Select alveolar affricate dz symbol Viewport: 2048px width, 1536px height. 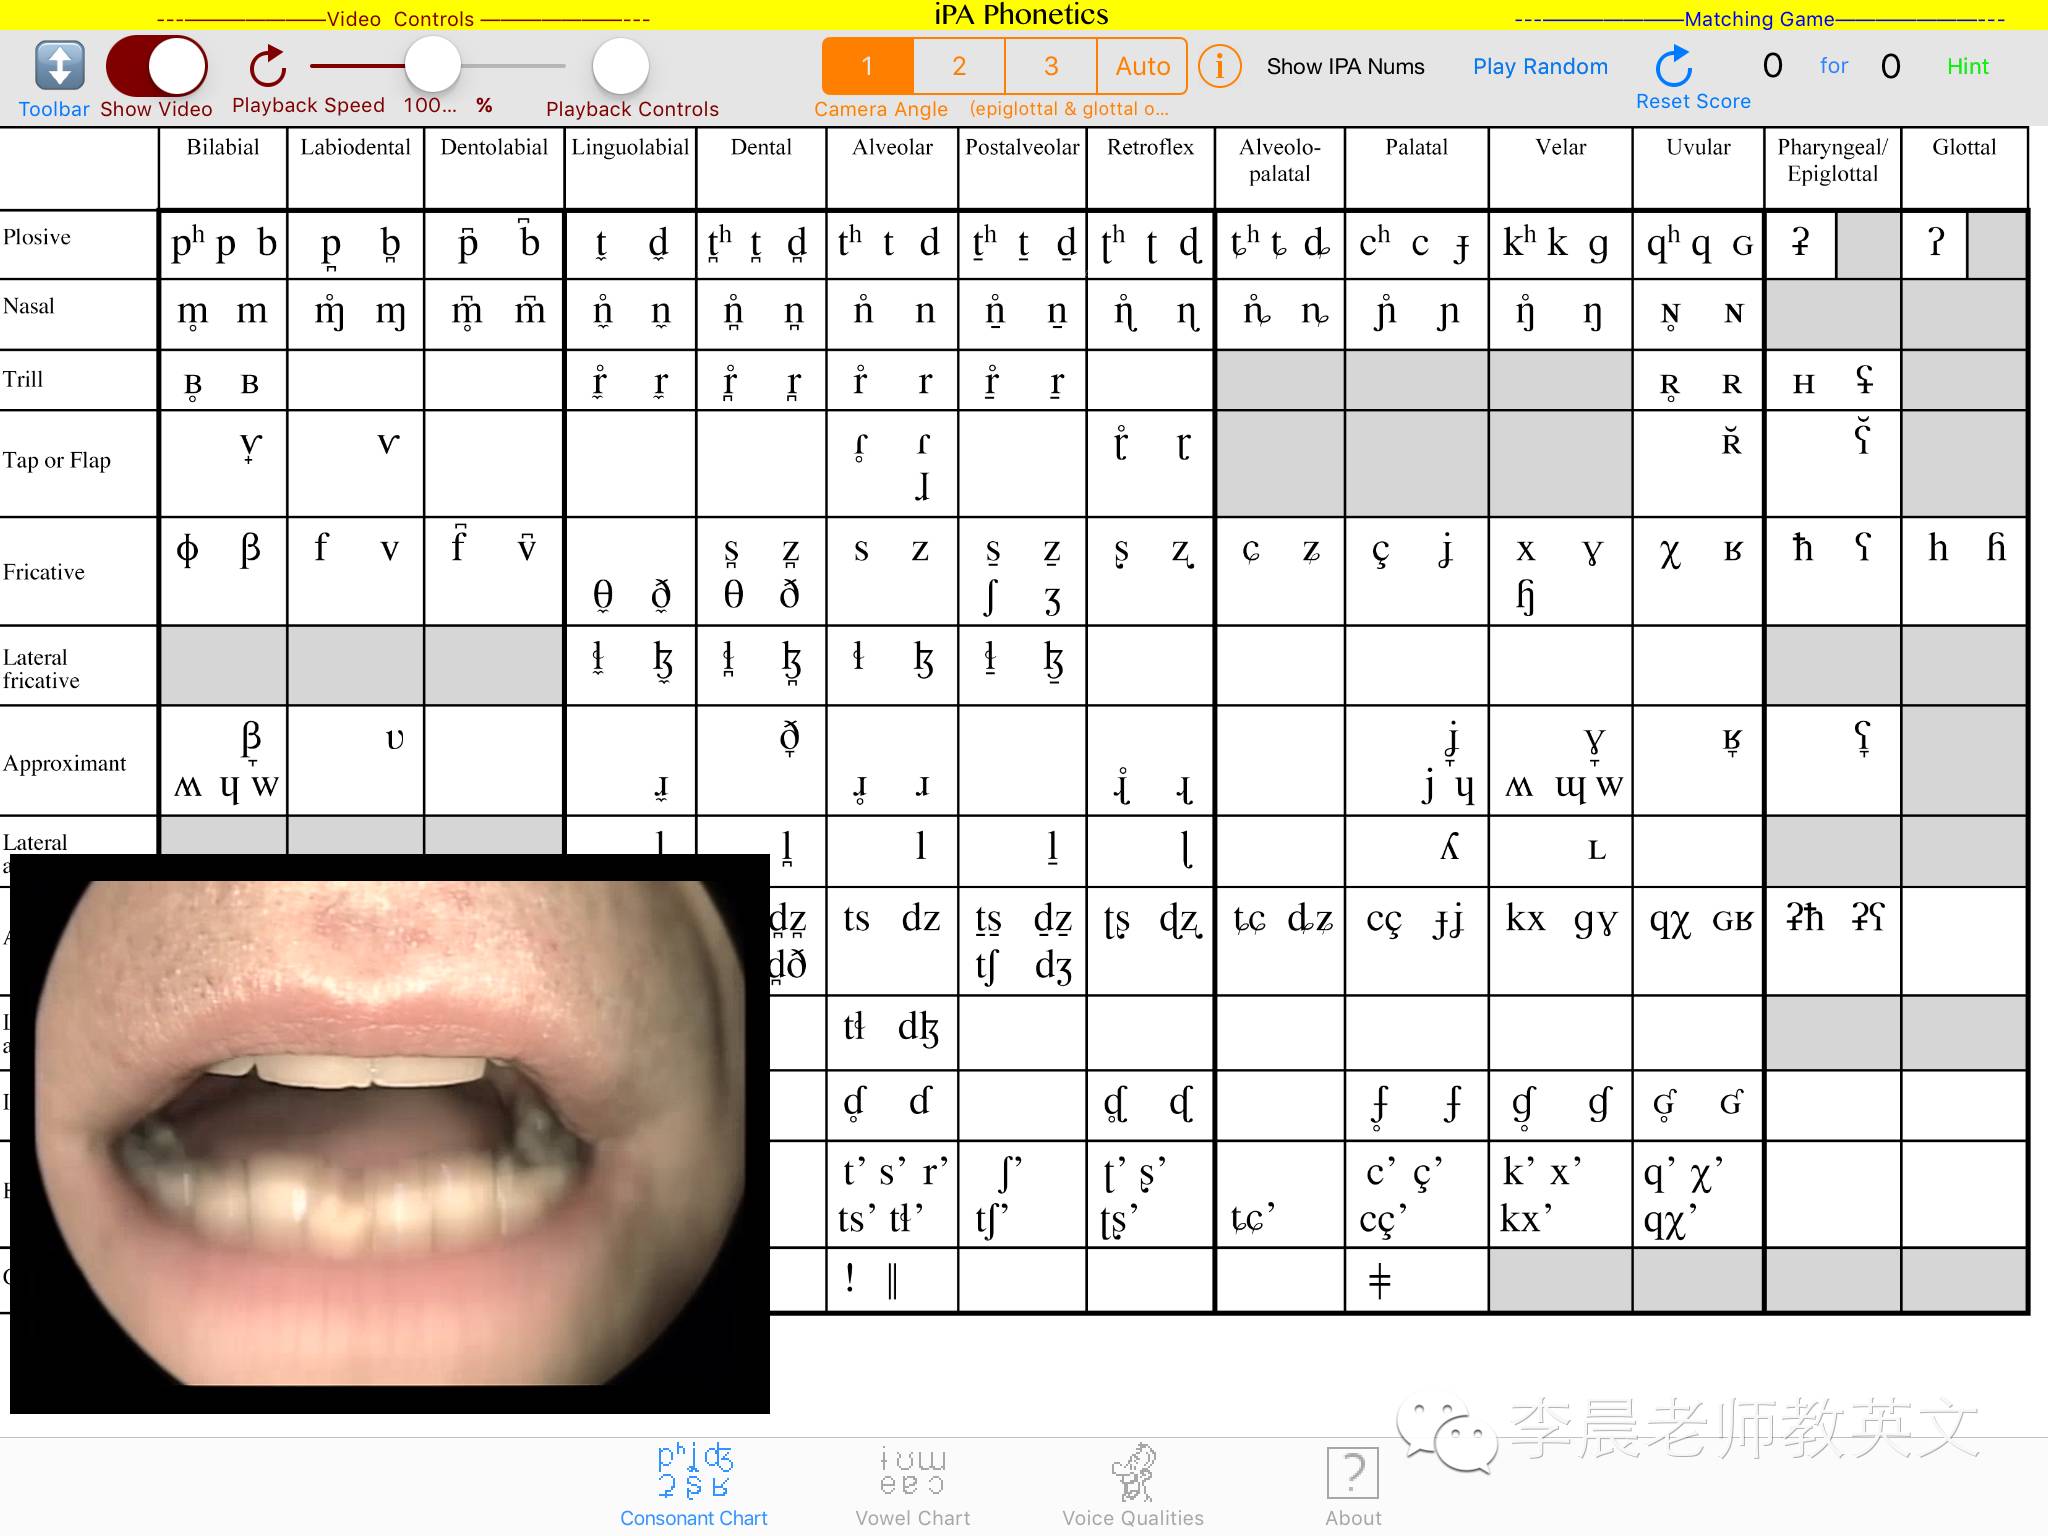(x=921, y=919)
